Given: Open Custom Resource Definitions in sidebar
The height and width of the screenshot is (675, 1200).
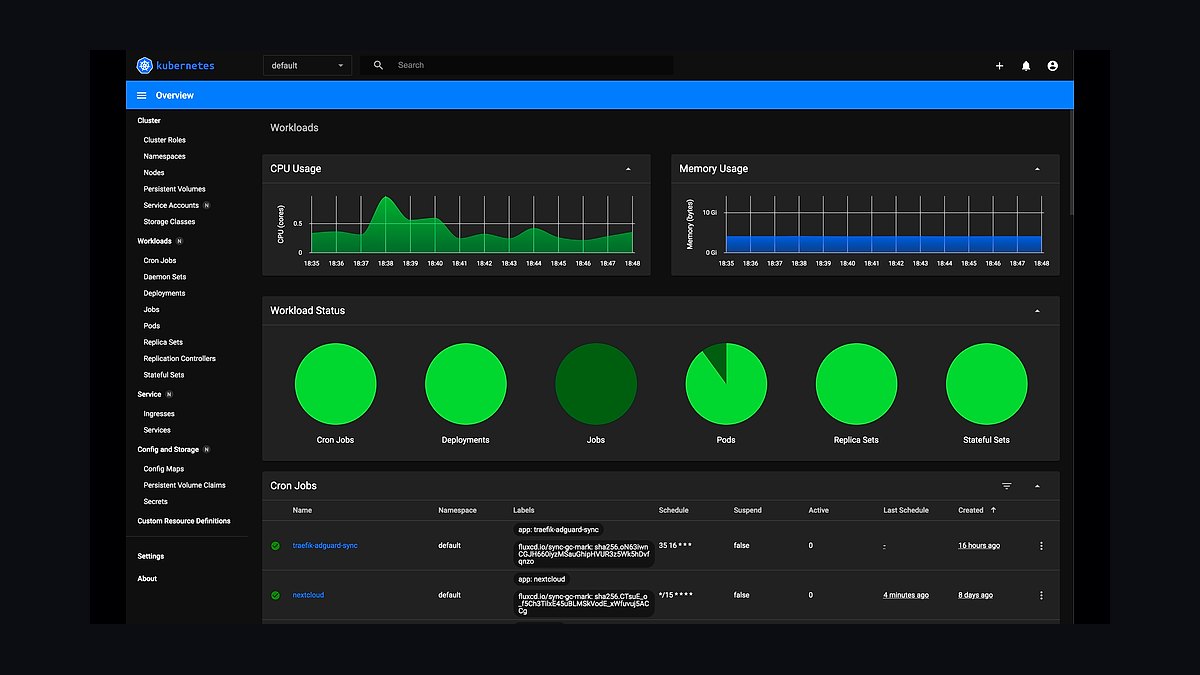Looking at the screenshot, I should [x=184, y=521].
